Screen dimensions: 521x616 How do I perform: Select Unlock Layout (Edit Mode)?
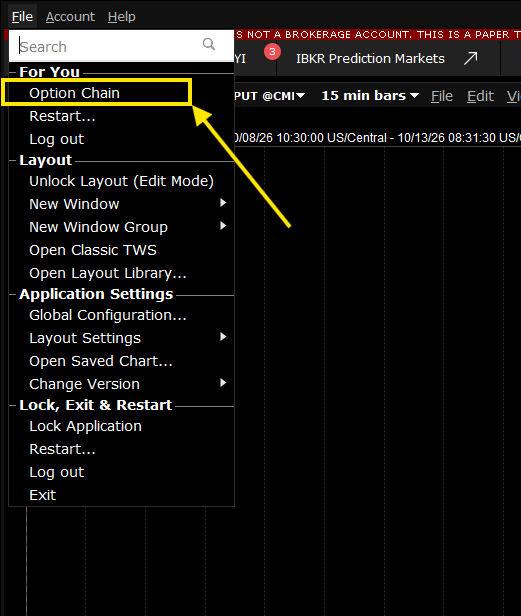tap(121, 181)
